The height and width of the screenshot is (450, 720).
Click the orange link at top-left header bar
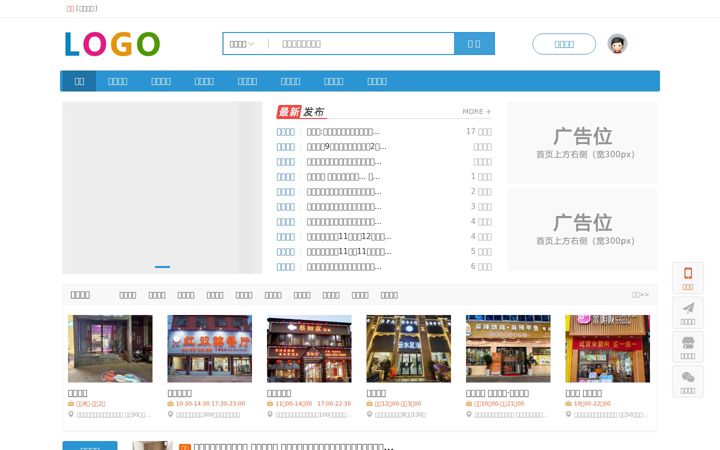point(70,8)
